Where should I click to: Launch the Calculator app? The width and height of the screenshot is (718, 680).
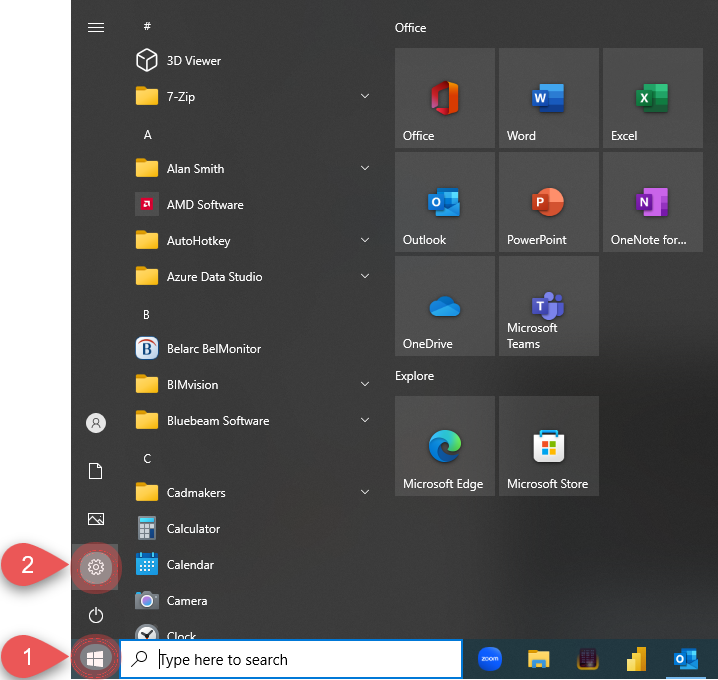point(254,528)
